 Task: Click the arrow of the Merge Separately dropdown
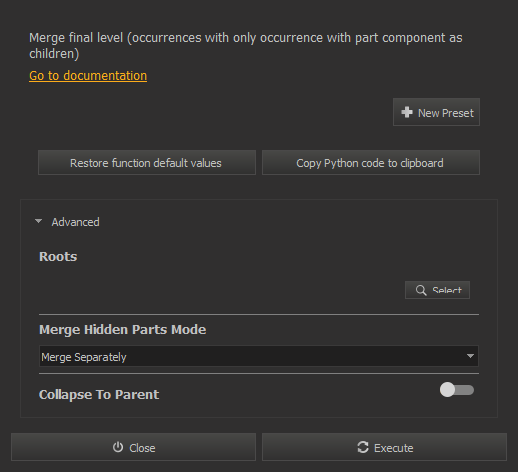click(x=470, y=356)
